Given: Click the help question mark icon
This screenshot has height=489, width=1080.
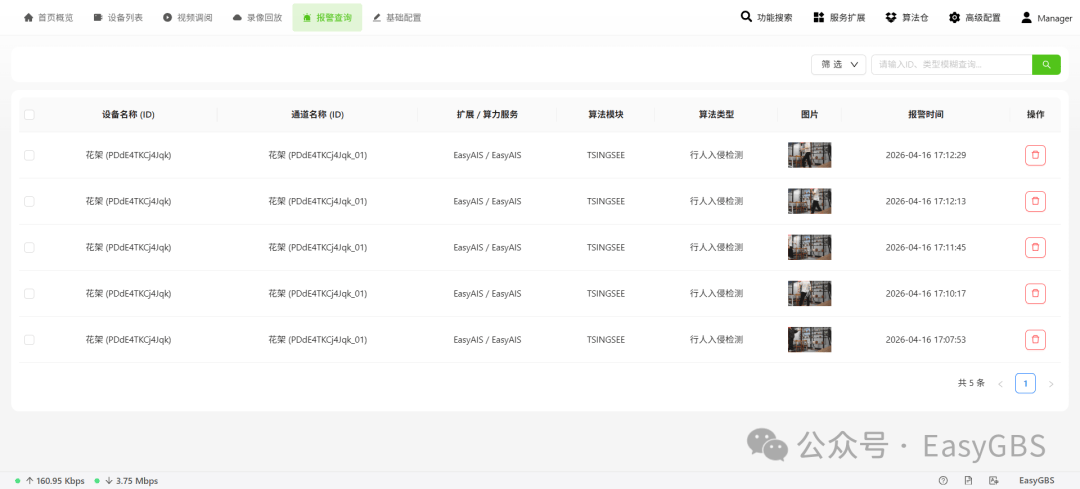Looking at the screenshot, I should (943, 481).
